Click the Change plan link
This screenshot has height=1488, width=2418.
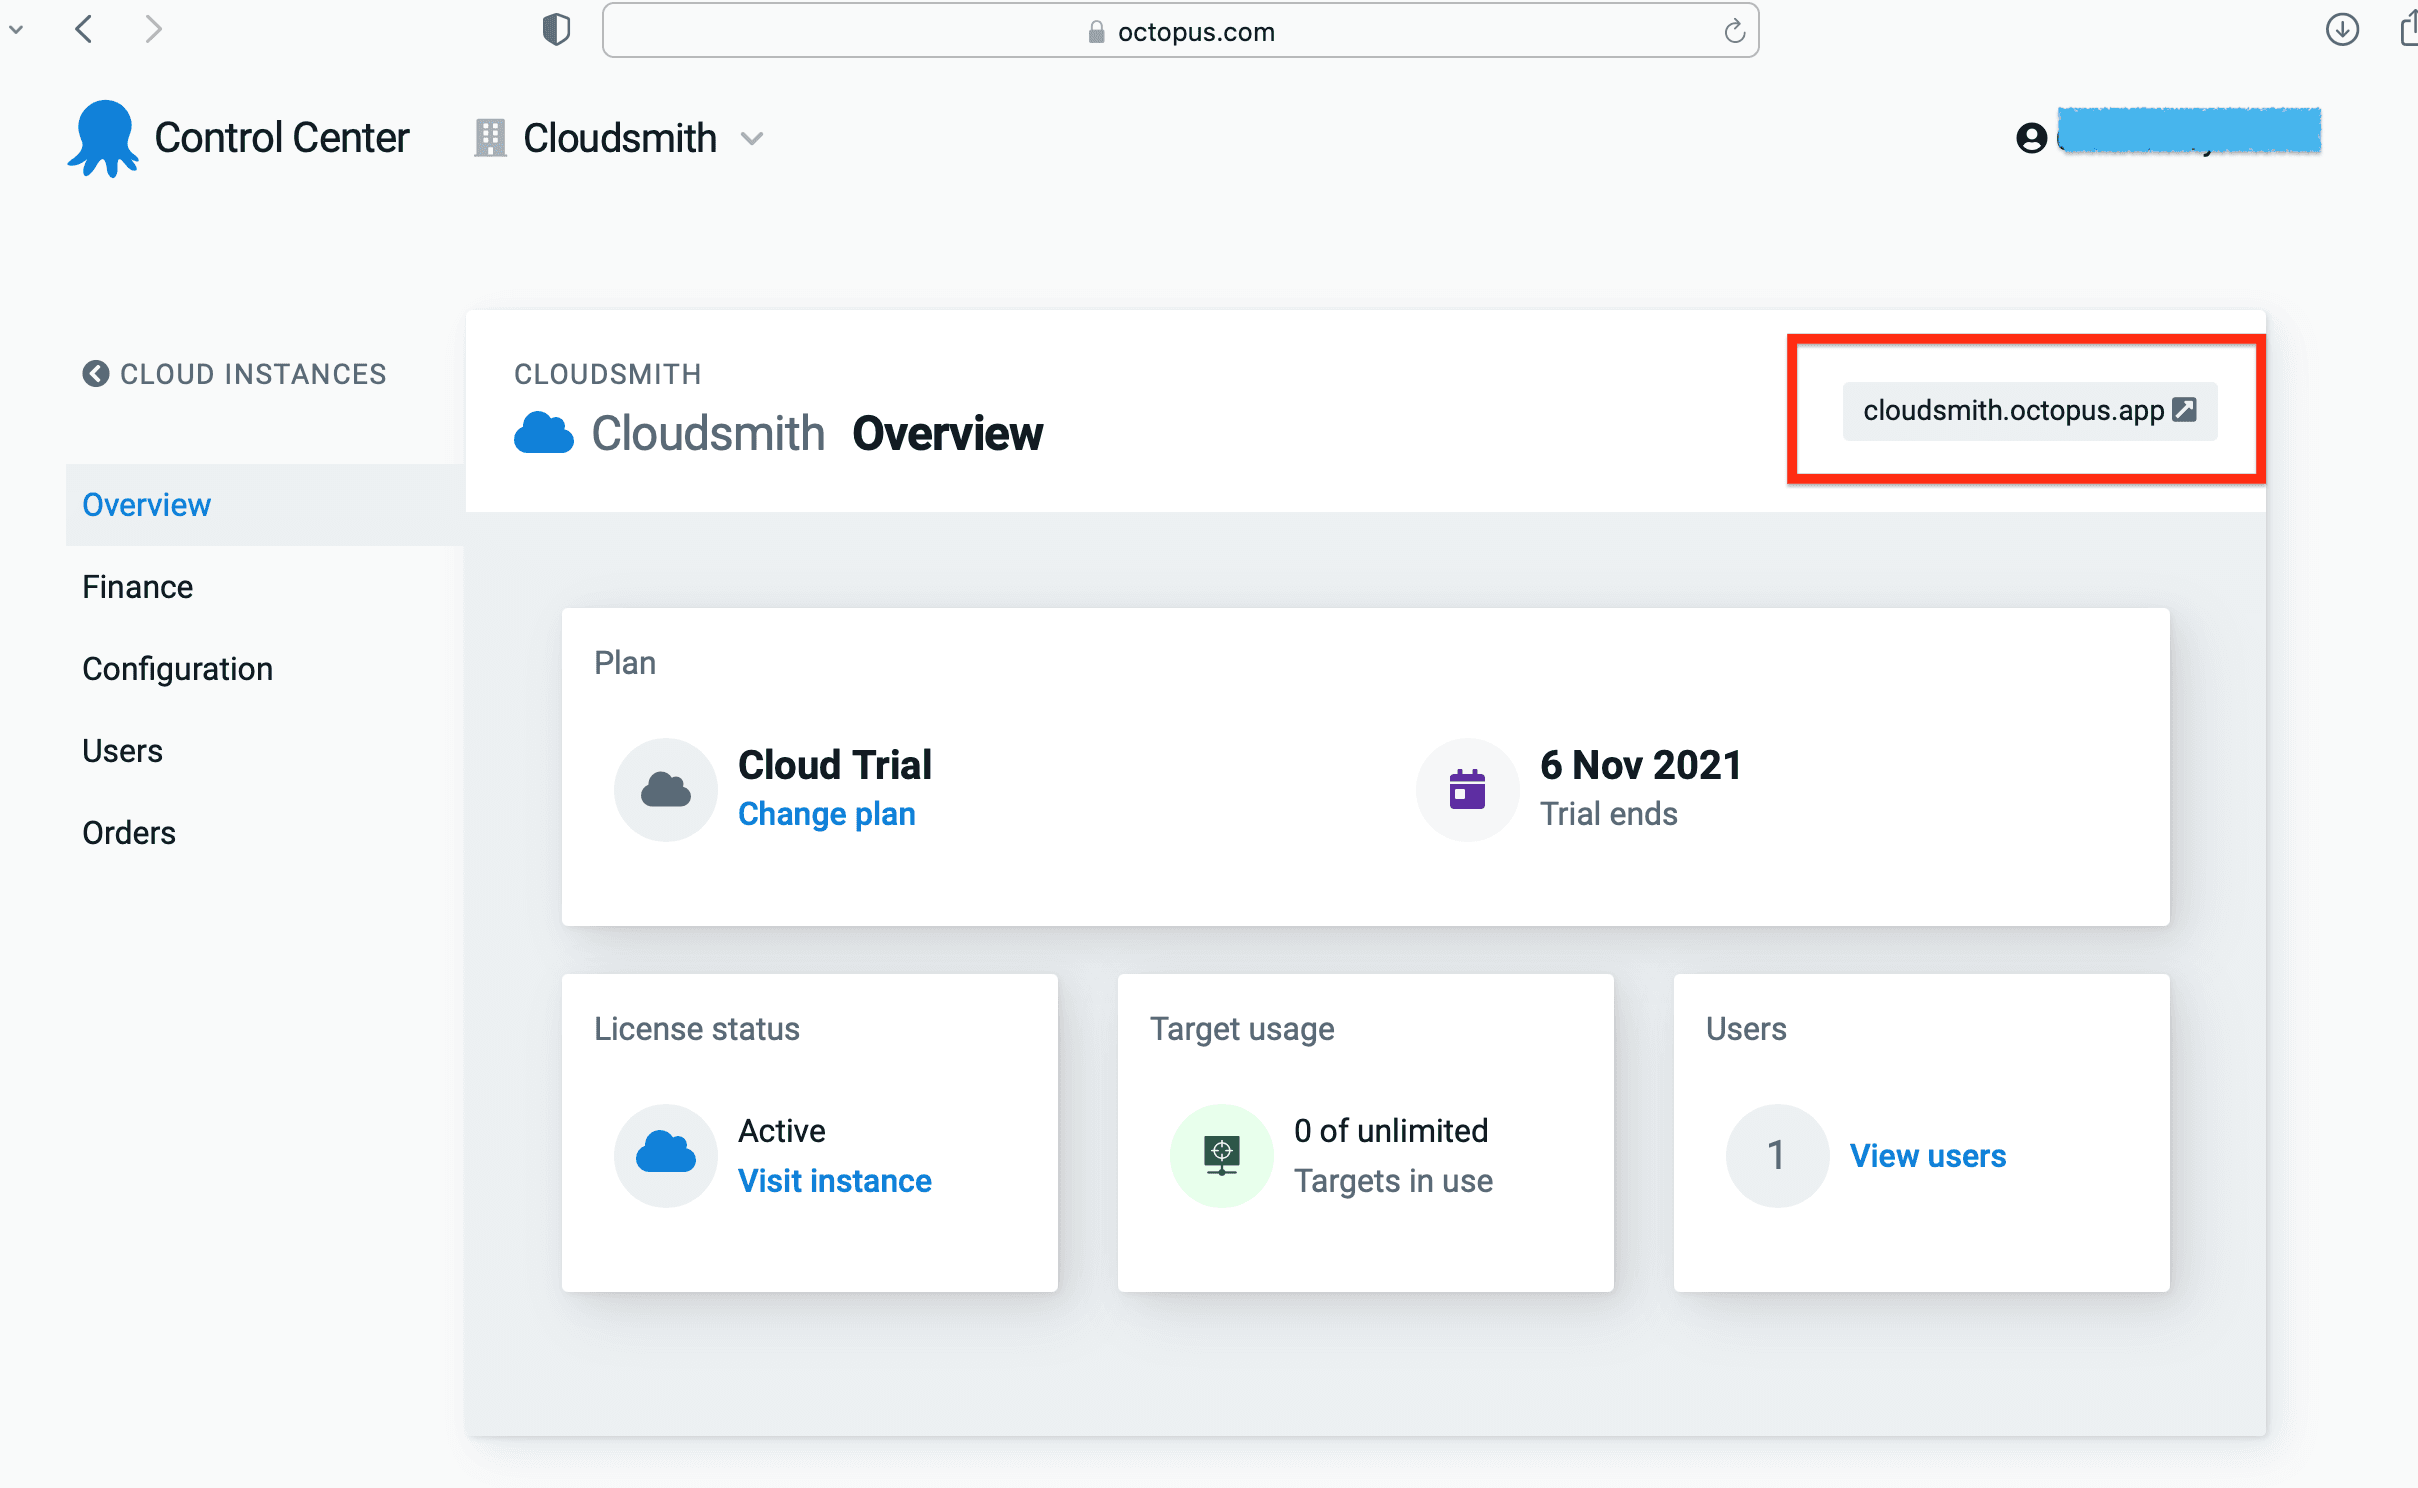click(826, 814)
